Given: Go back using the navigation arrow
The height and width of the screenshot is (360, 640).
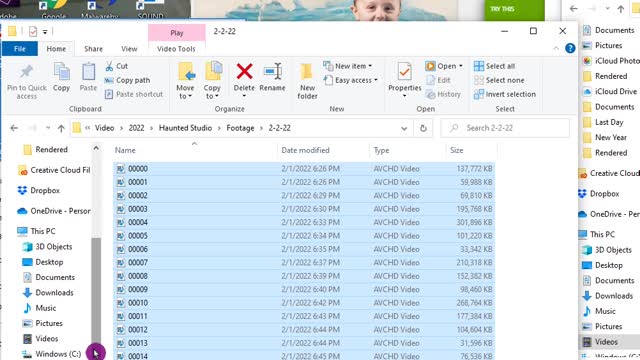Looking at the screenshot, I should point(14,128).
